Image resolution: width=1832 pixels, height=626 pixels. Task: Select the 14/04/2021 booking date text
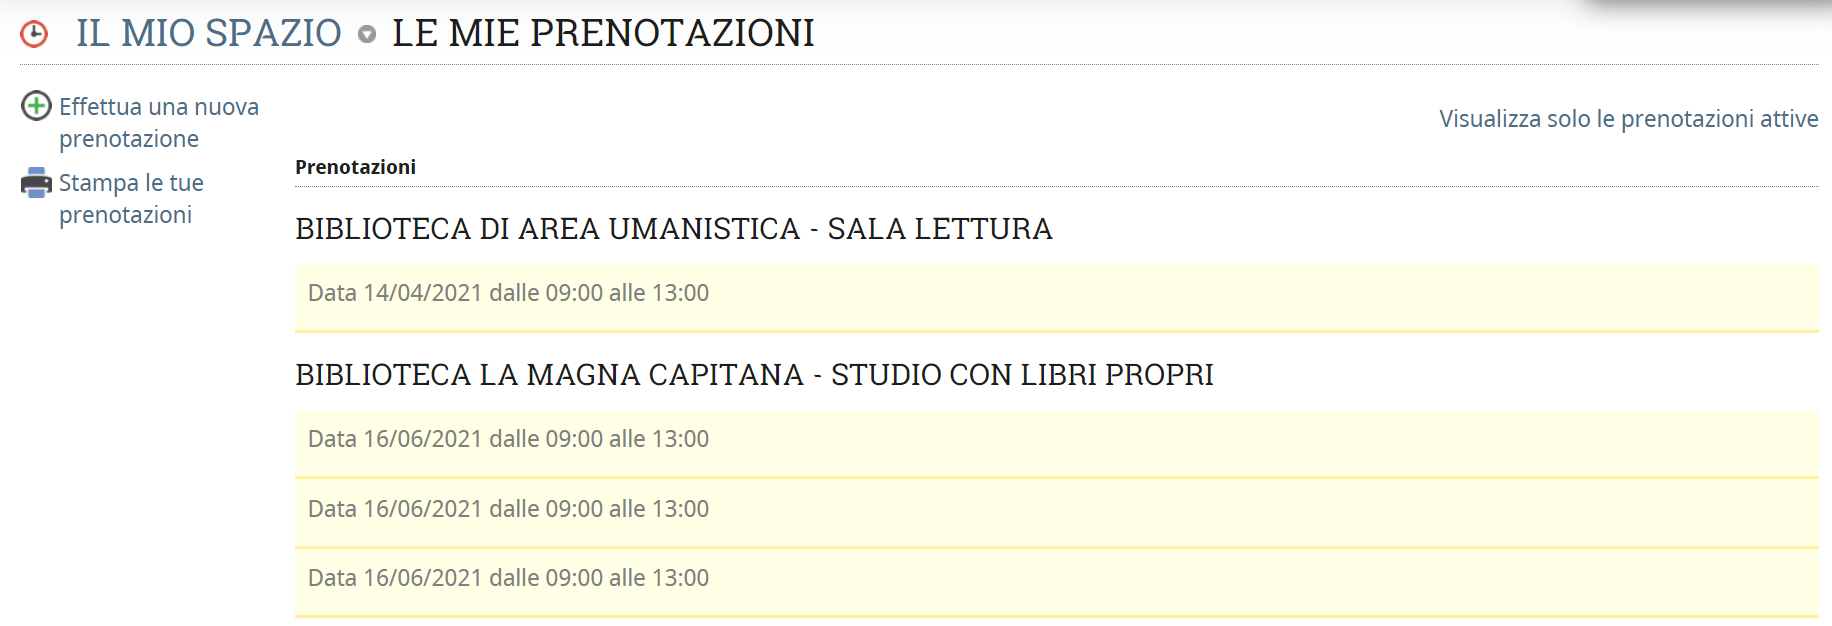click(x=422, y=293)
